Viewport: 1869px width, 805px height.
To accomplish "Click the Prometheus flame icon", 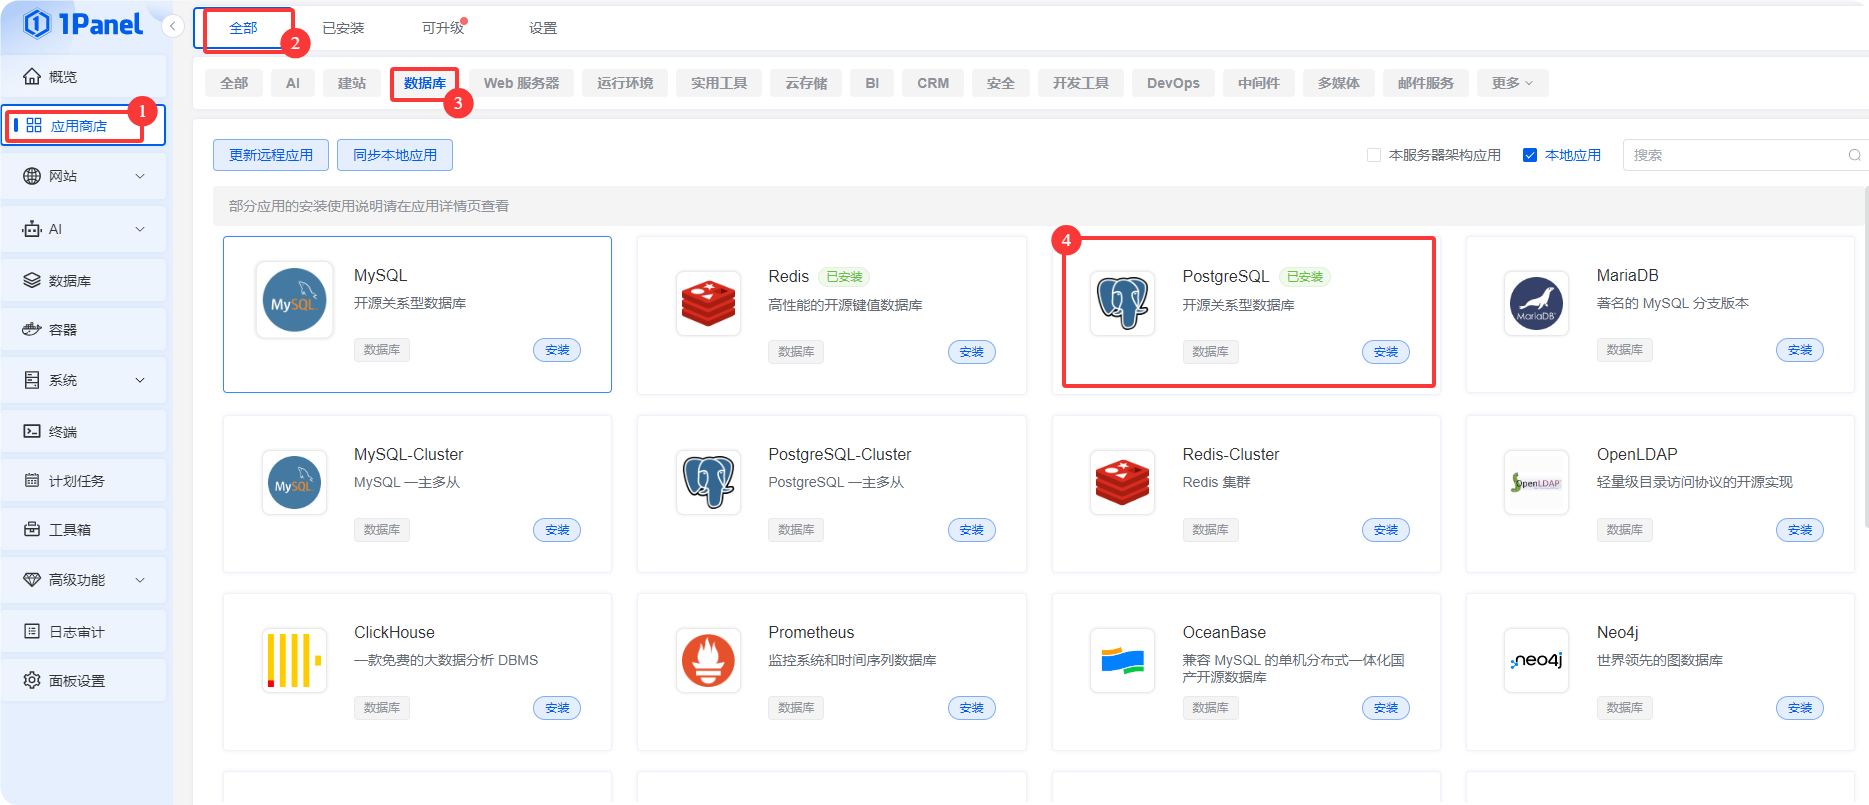I will (708, 660).
